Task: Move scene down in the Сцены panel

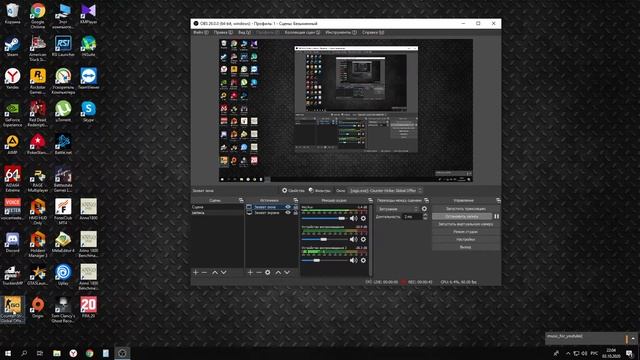Action: pyautogui.click(x=224, y=272)
